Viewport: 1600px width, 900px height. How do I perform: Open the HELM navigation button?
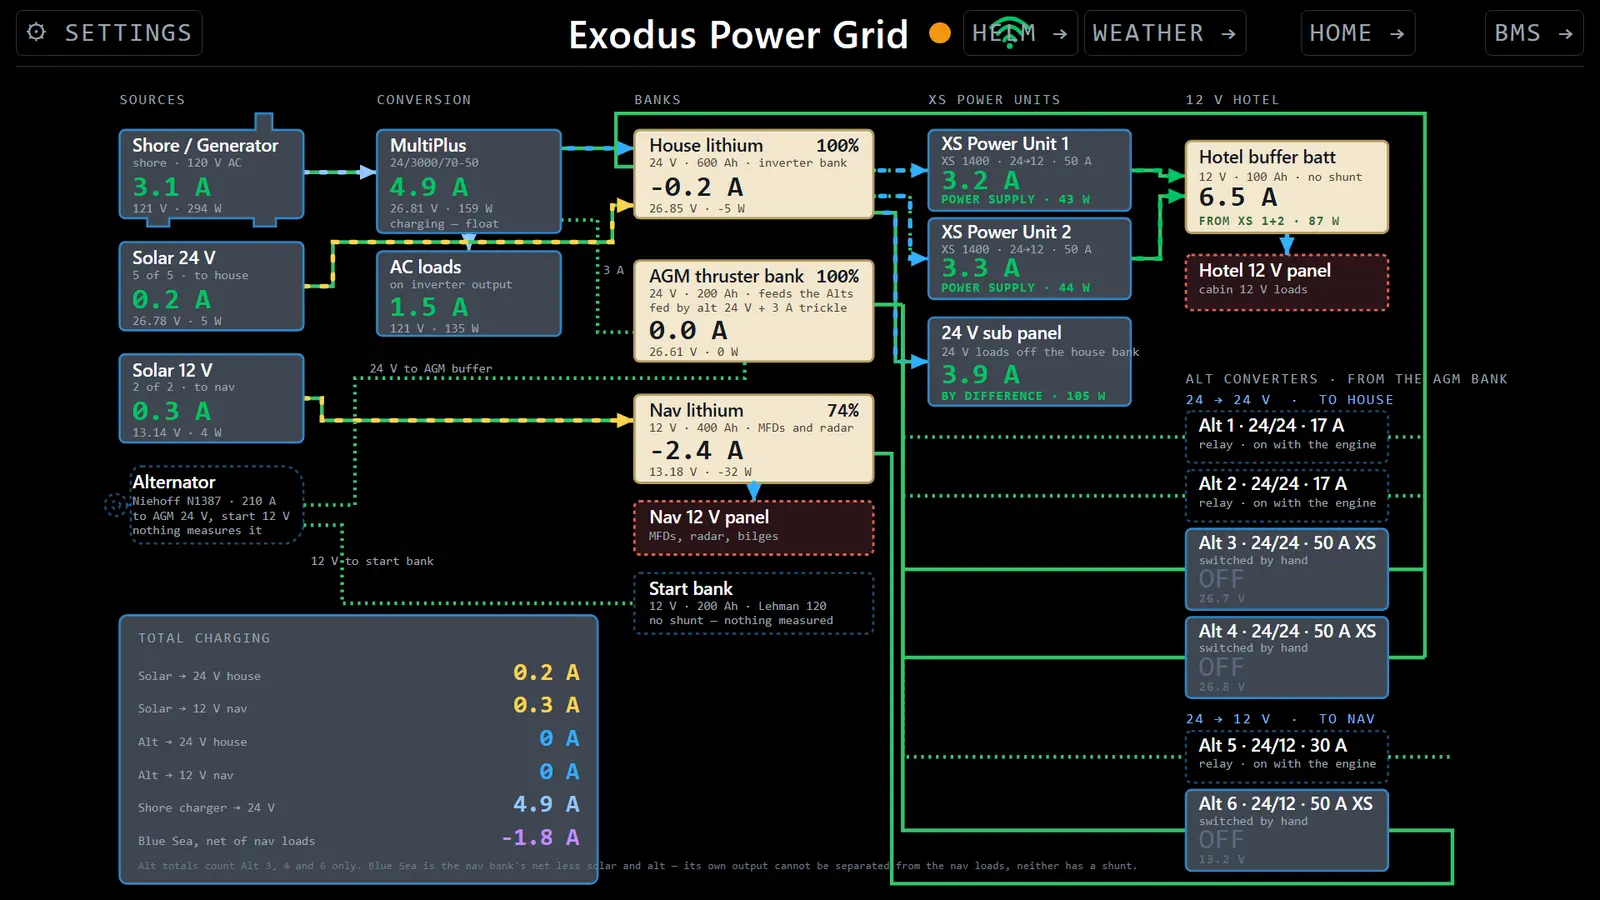1021,33
